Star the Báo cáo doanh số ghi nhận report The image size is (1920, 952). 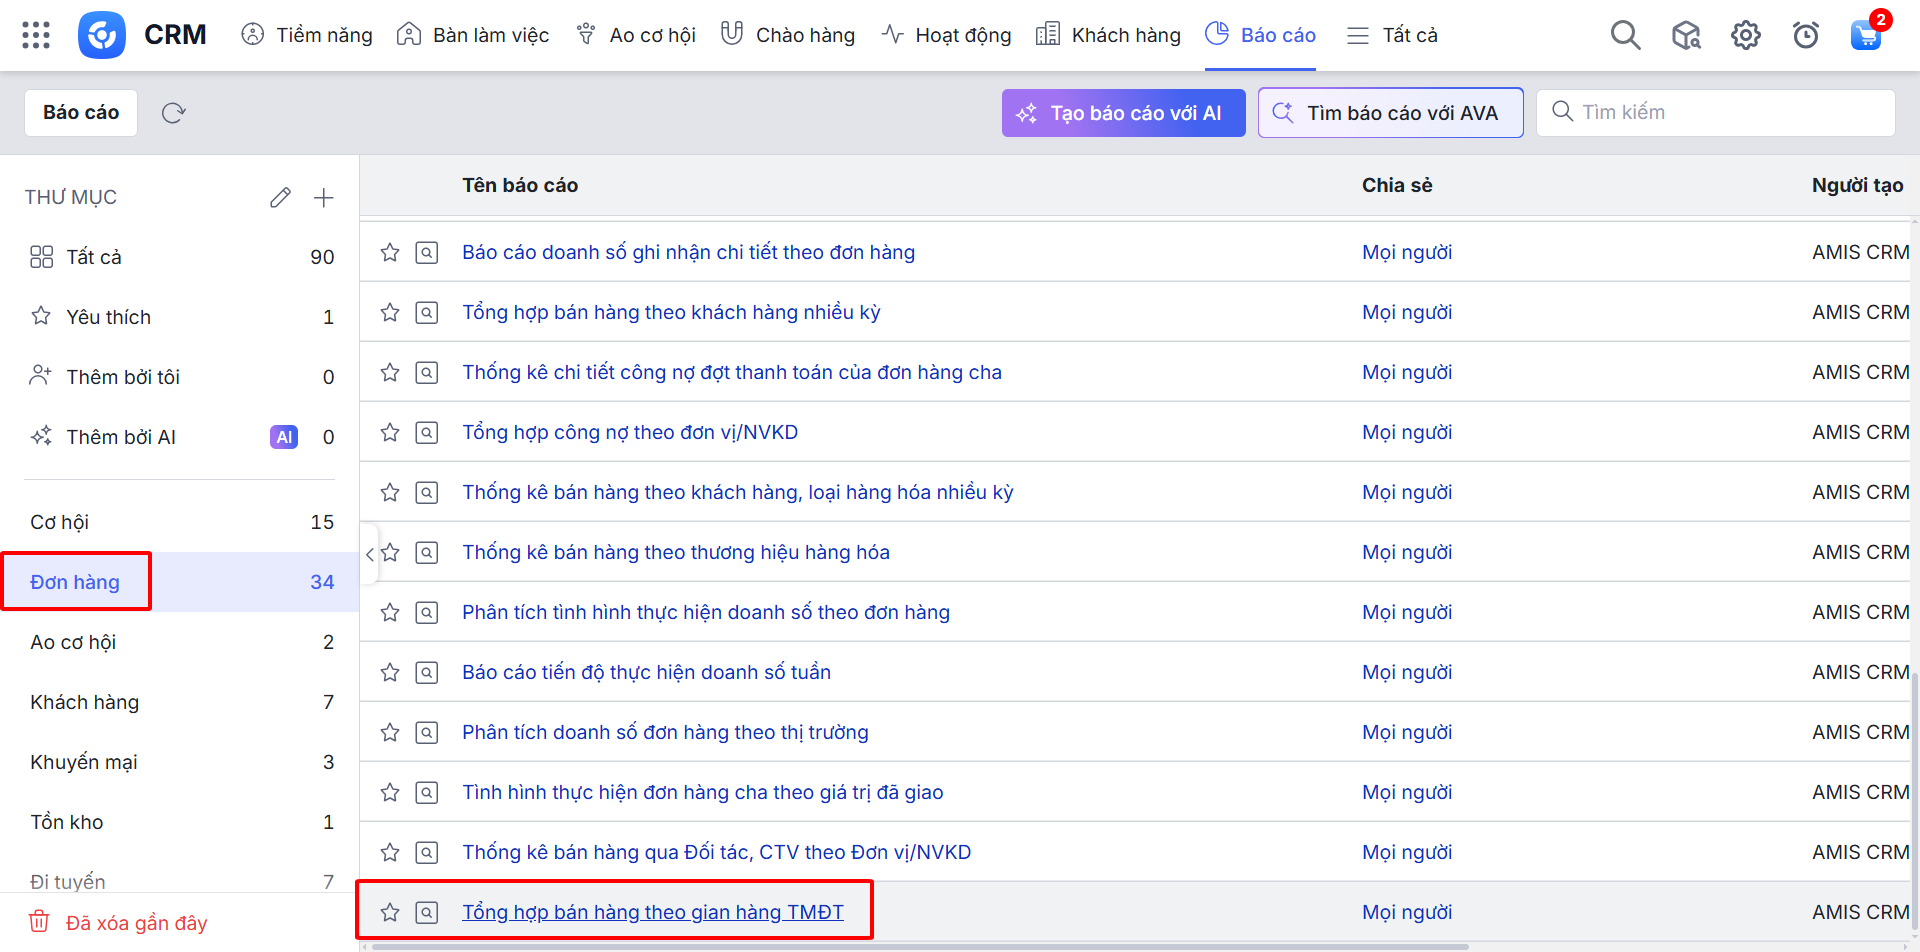click(x=390, y=252)
